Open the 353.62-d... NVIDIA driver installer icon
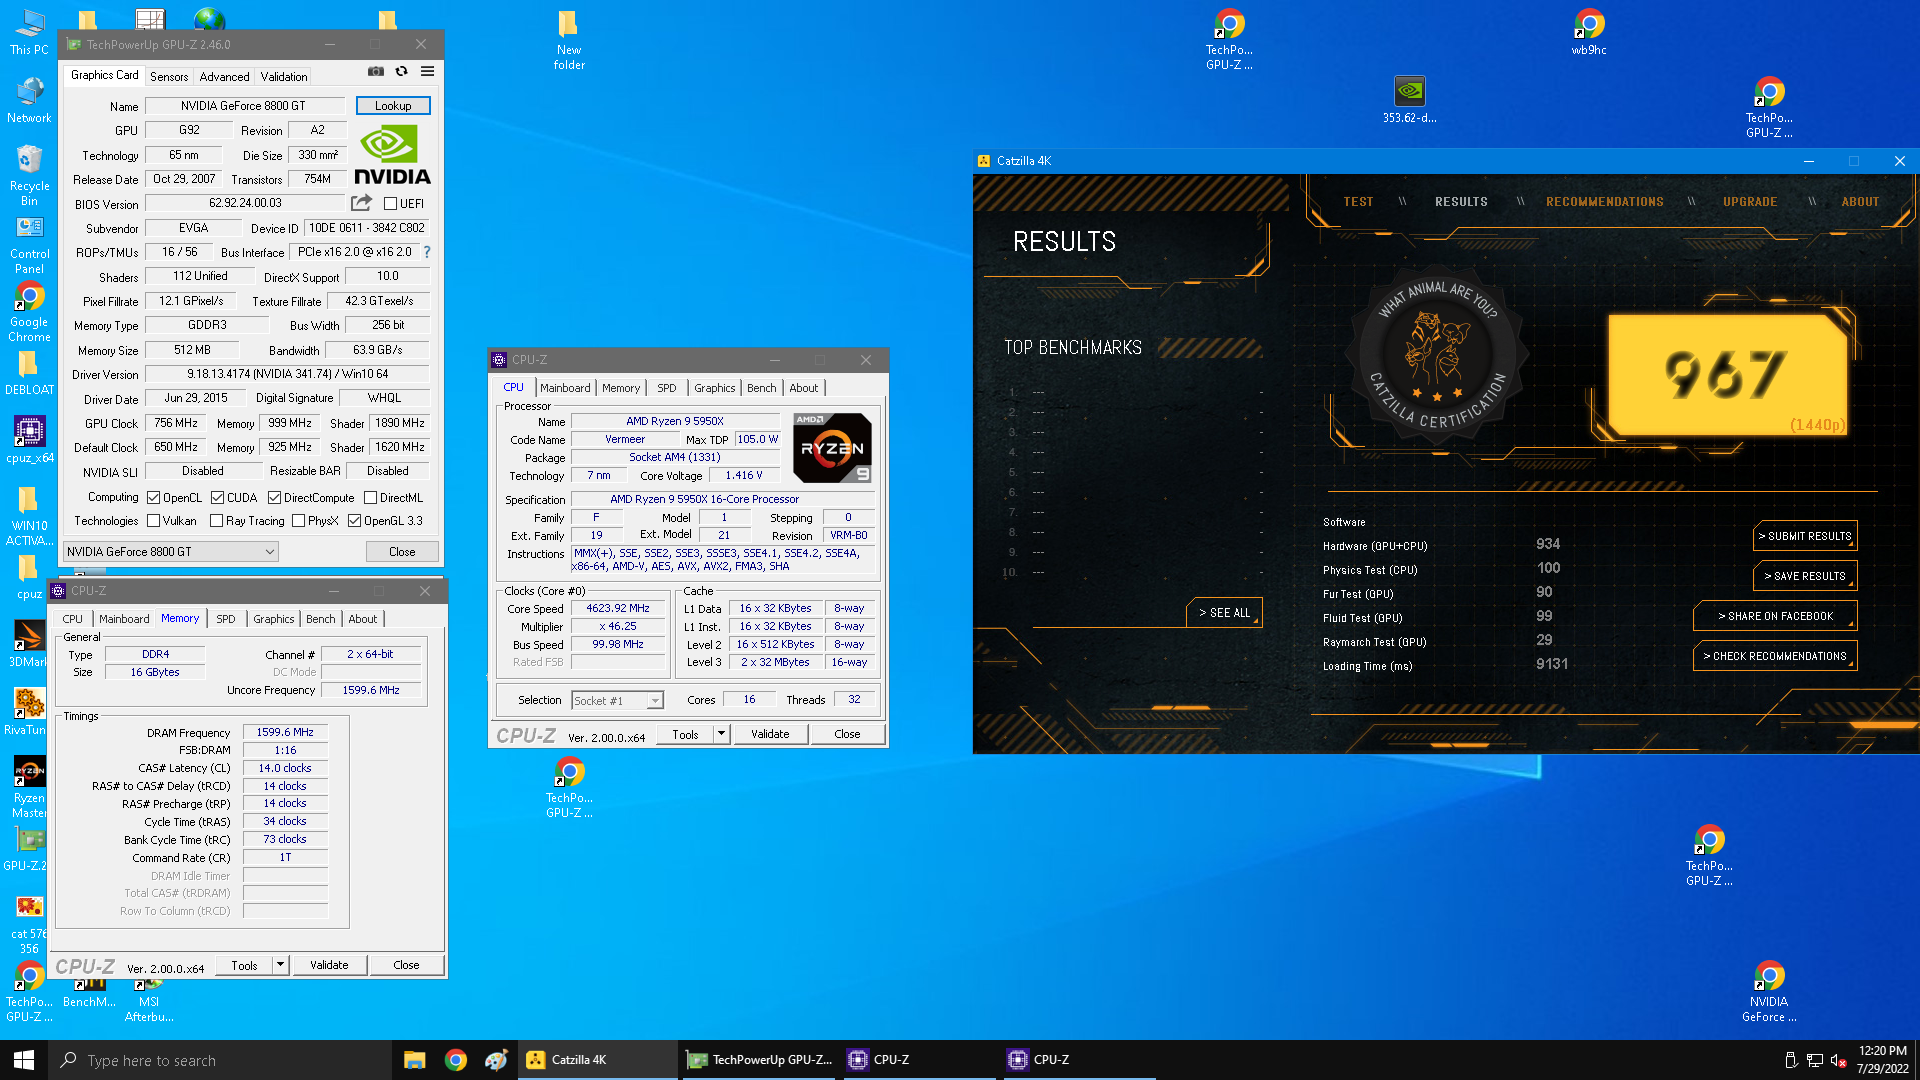 tap(1410, 100)
